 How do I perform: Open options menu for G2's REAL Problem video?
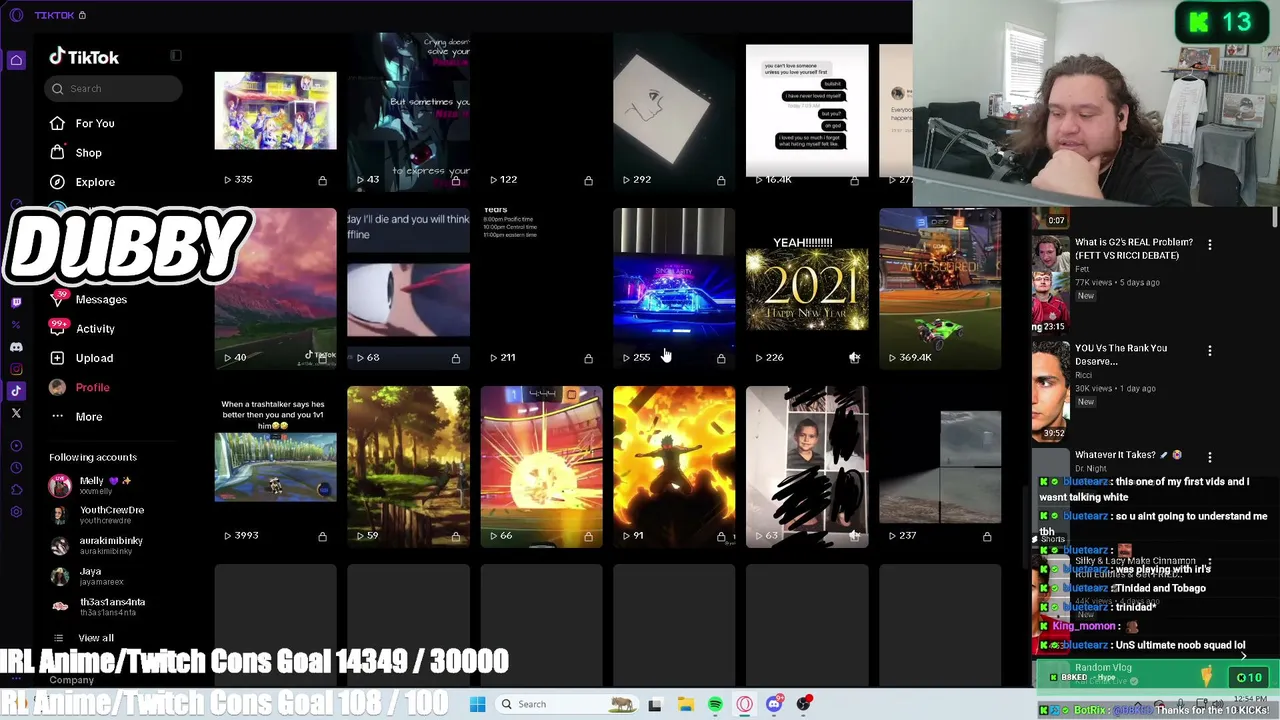pyautogui.click(x=1210, y=245)
